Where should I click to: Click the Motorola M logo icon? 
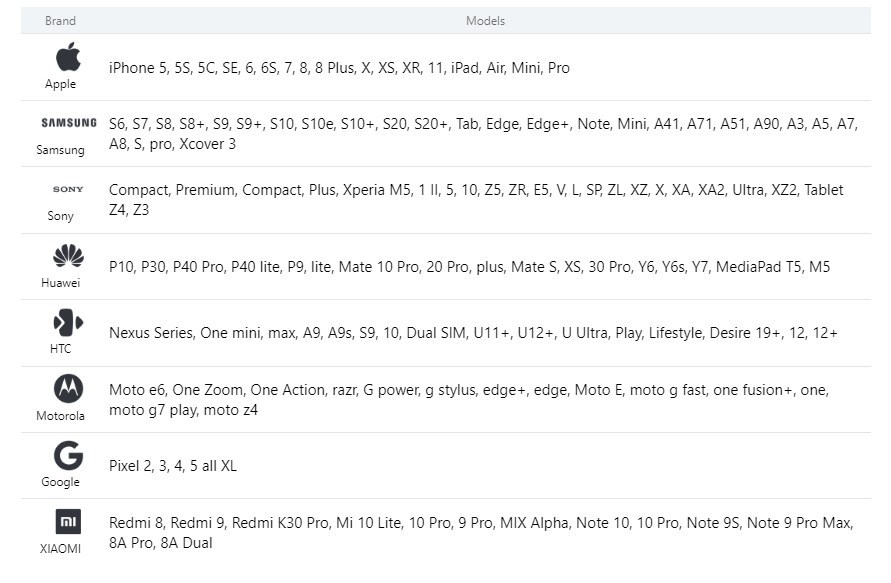click(68, 388)
